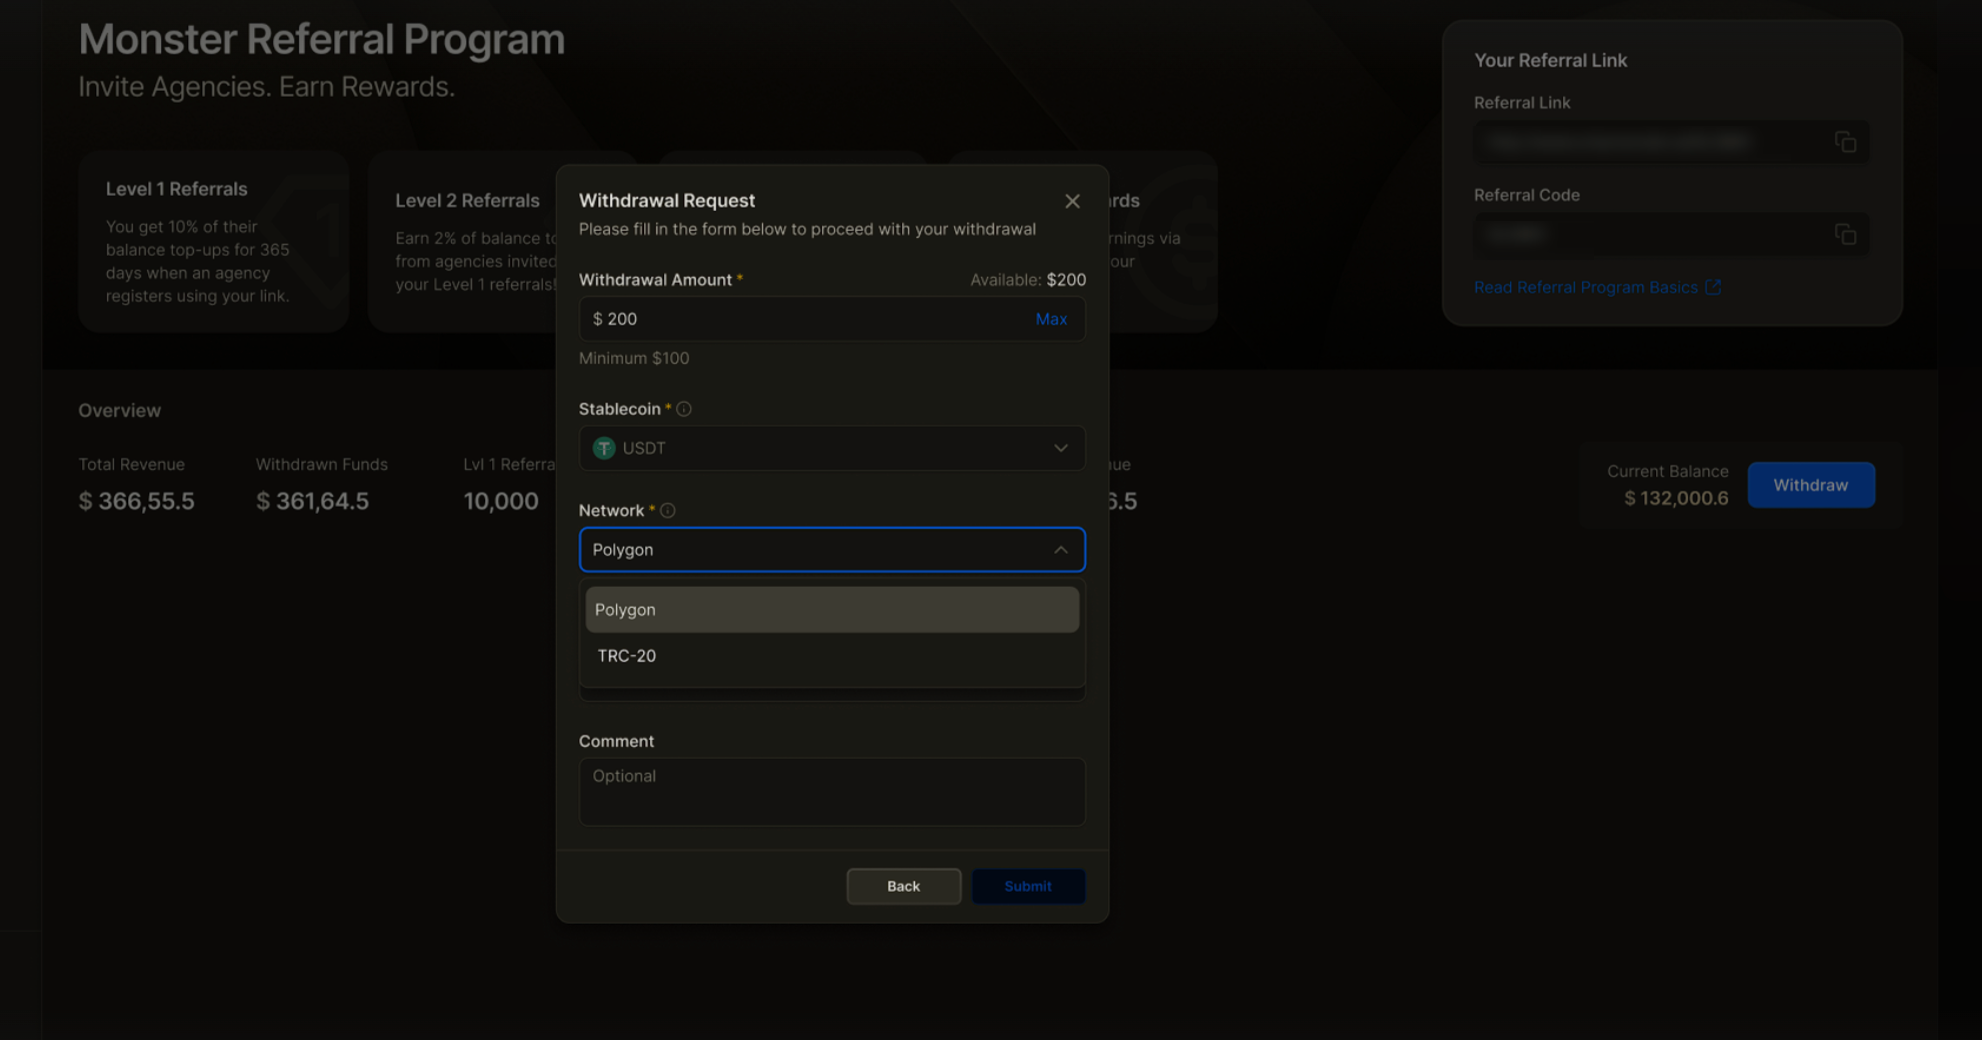1982x1040 pixels.
Task: Click the info icon next to Stablecoin
Action: [x=684, y=409]
